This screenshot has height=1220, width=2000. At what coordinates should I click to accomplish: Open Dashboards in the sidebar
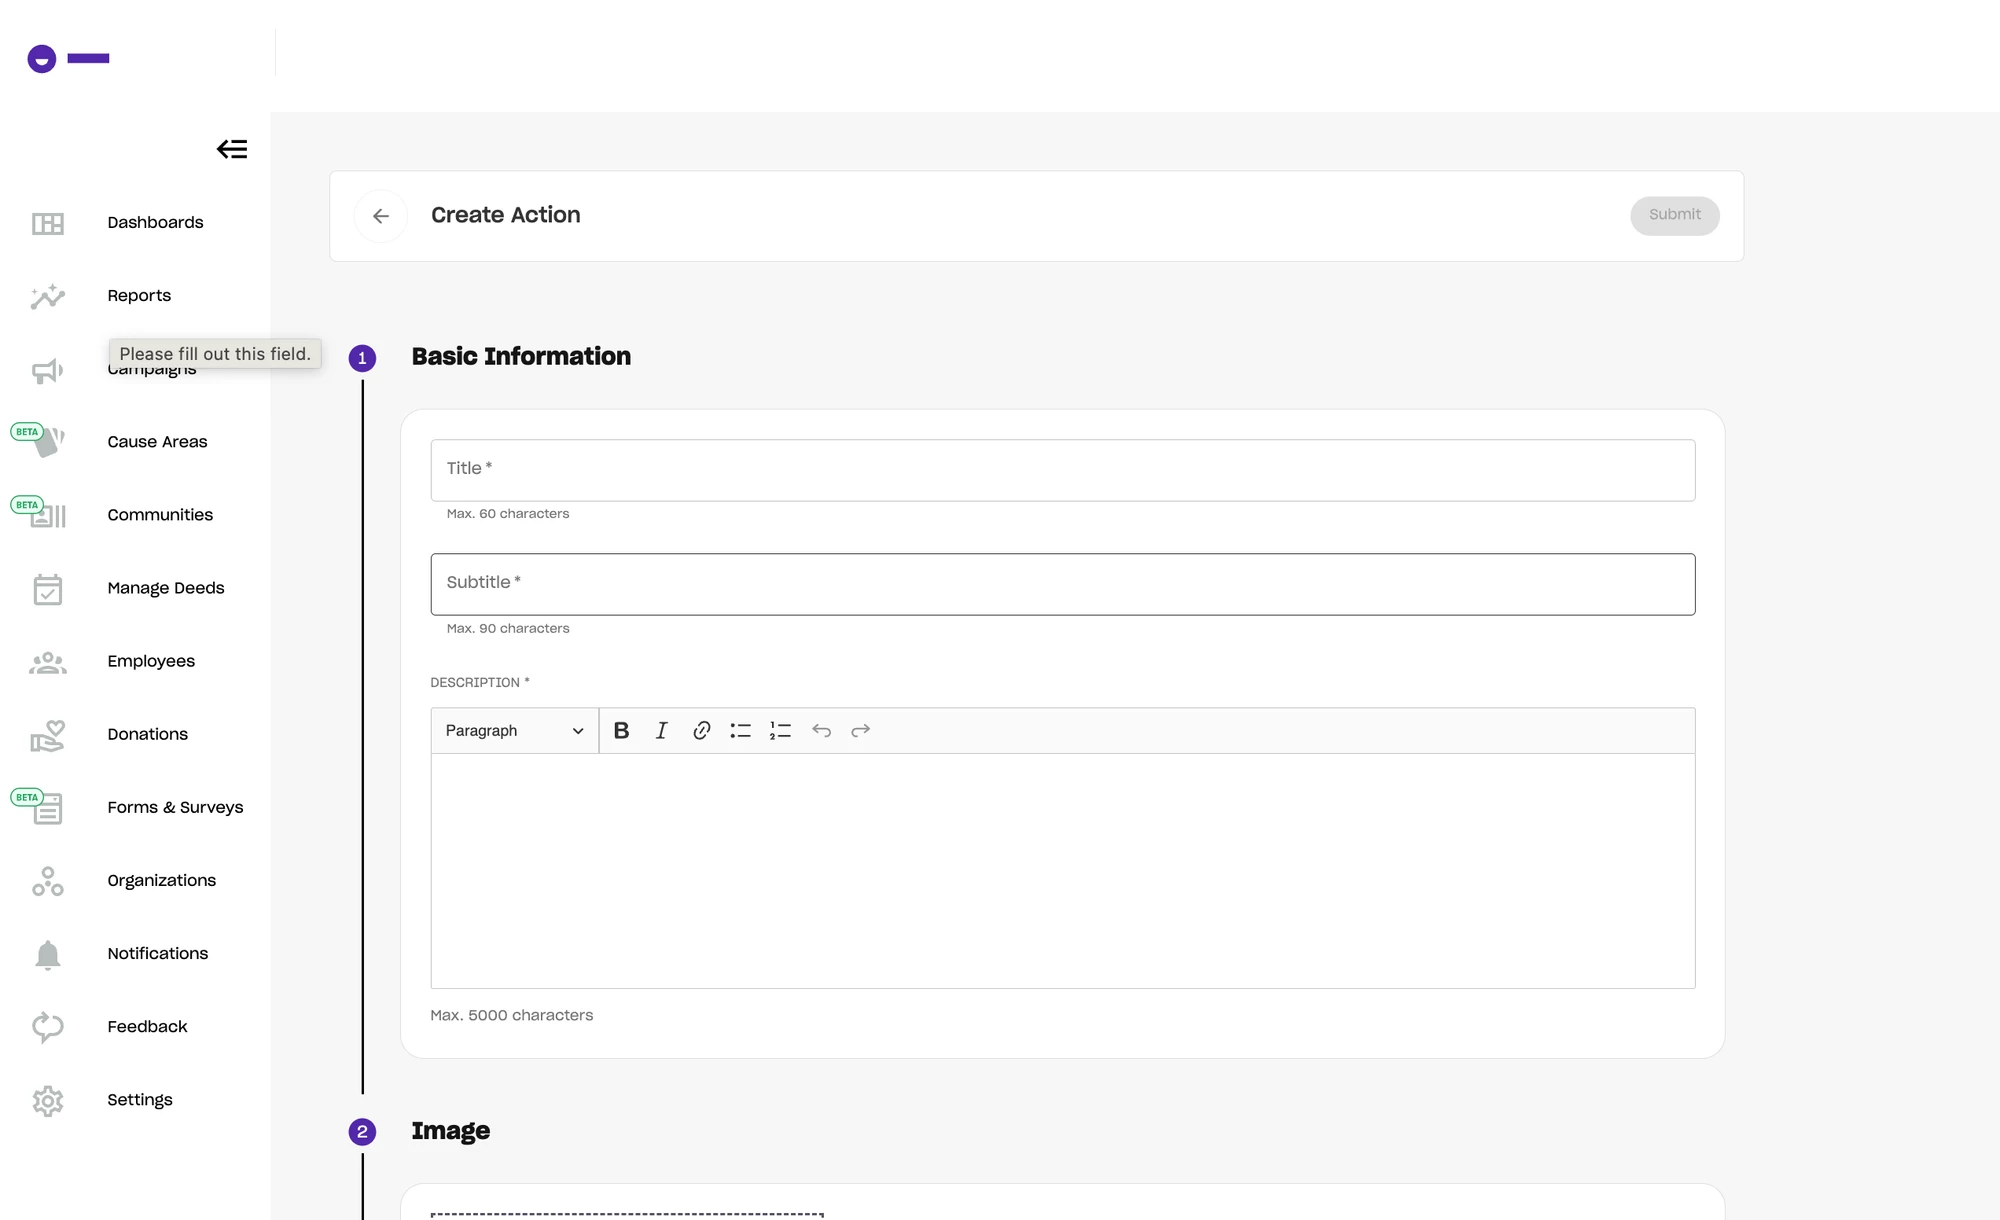155,223
